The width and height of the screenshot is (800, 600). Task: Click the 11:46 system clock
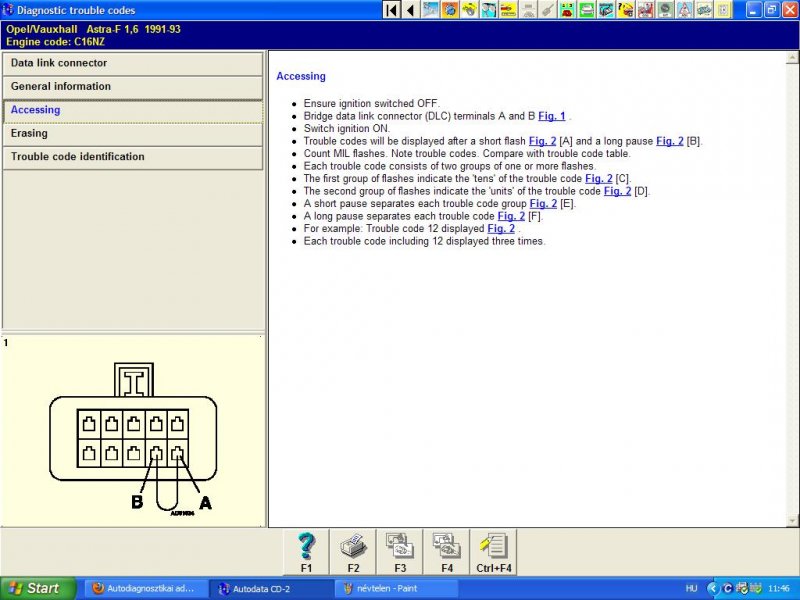point(779,589)
